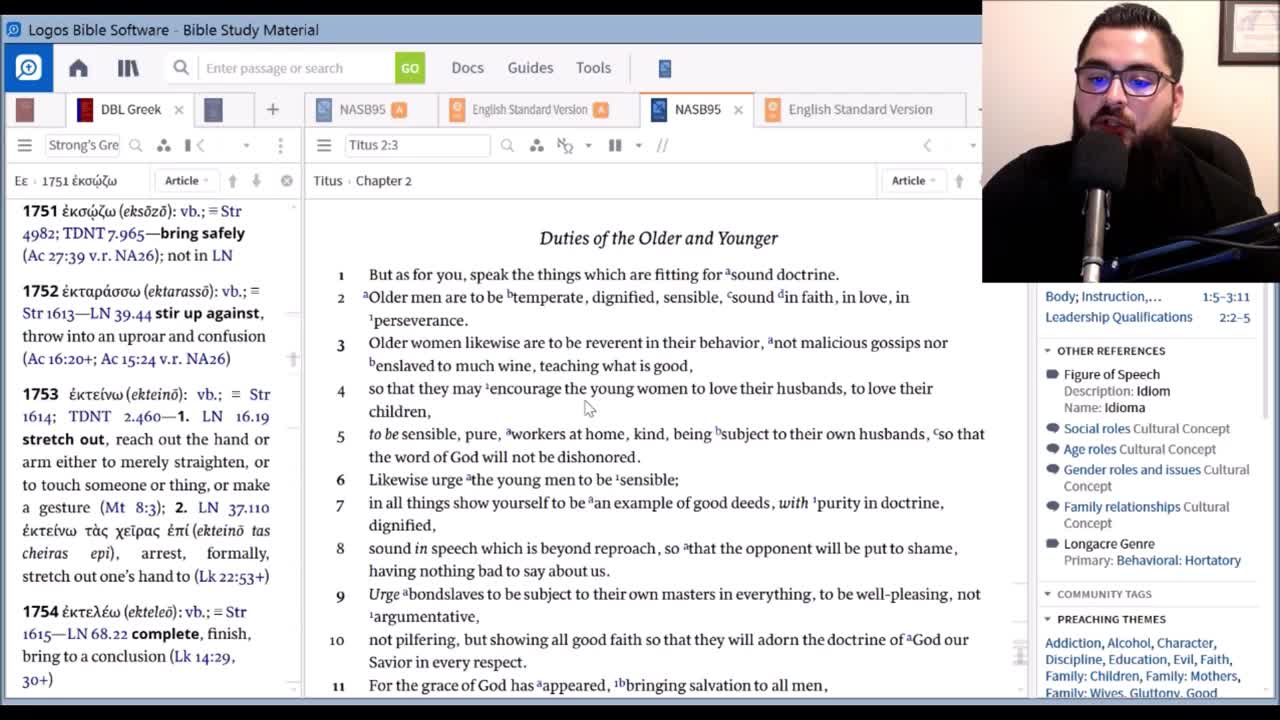Image resolution: width=1280 pixels, height=720 pixels.
Task: Open the Addiction preaching theme
Action: [1072, 643]
